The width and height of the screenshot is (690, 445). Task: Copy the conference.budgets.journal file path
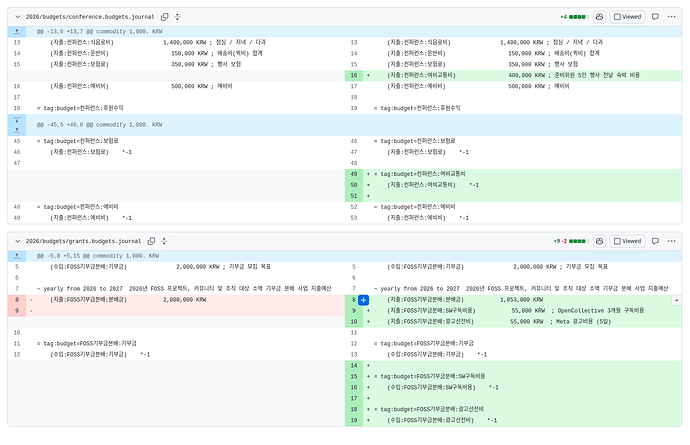pyautogui.click(x=165, y=17)
